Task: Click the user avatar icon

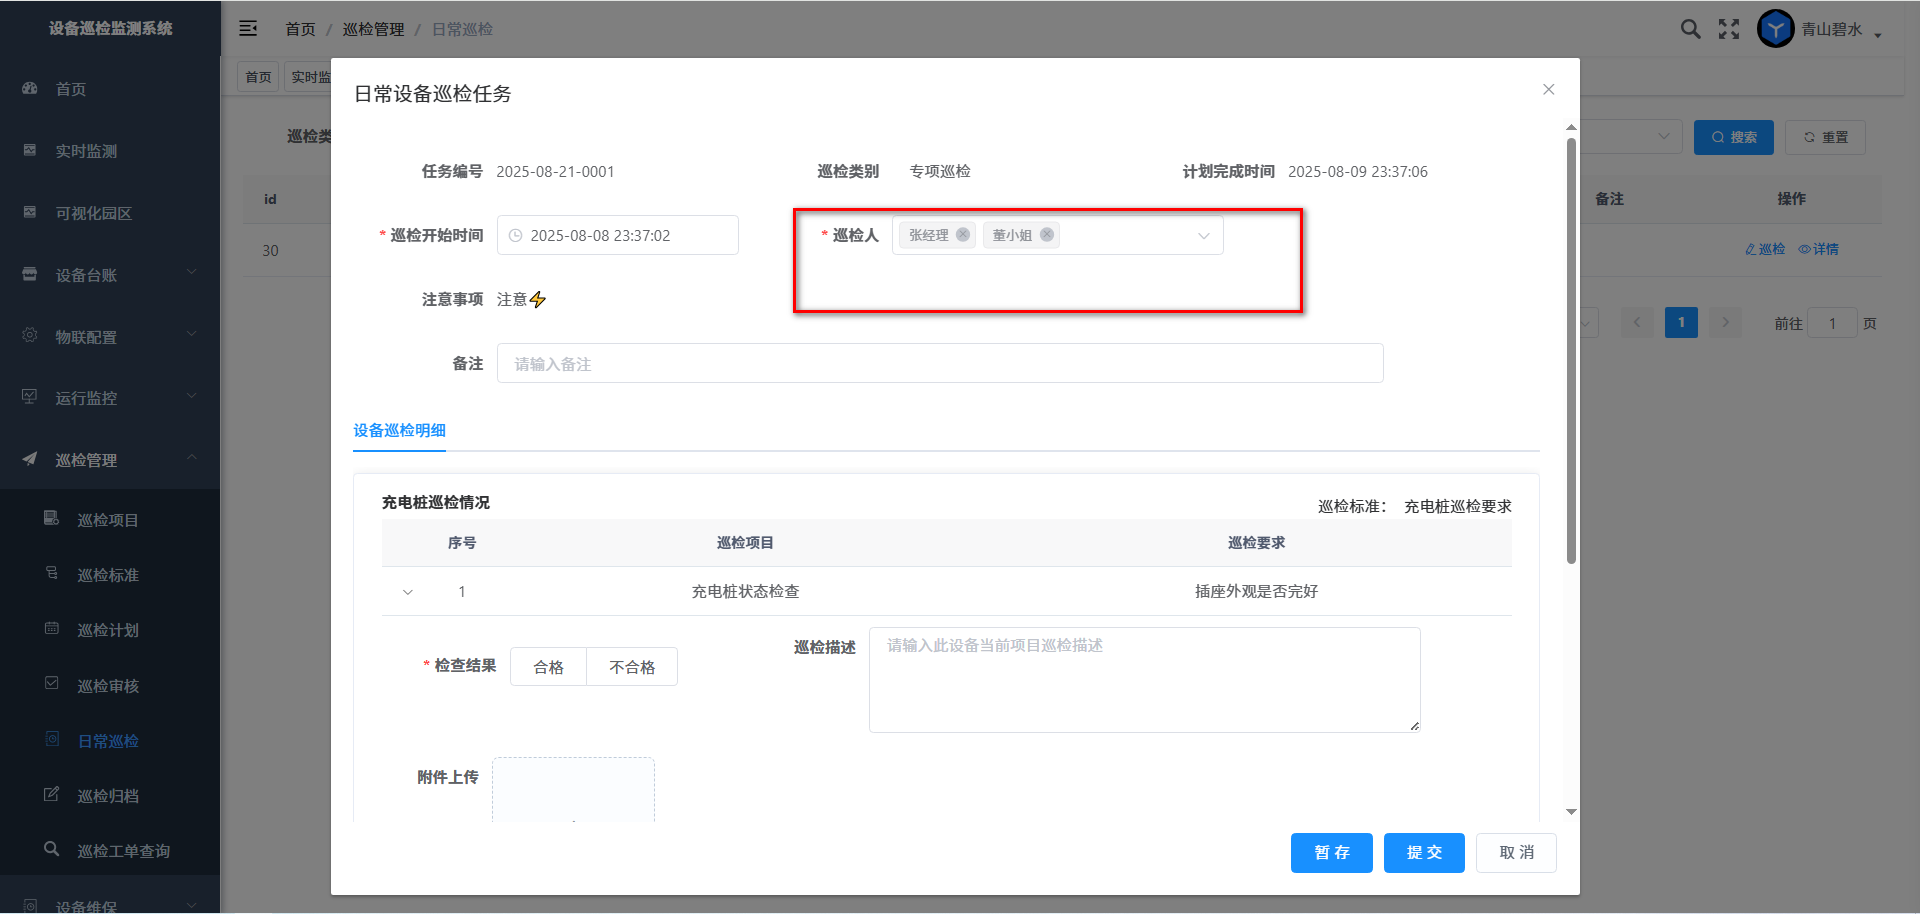Action: pos(1775,29)
